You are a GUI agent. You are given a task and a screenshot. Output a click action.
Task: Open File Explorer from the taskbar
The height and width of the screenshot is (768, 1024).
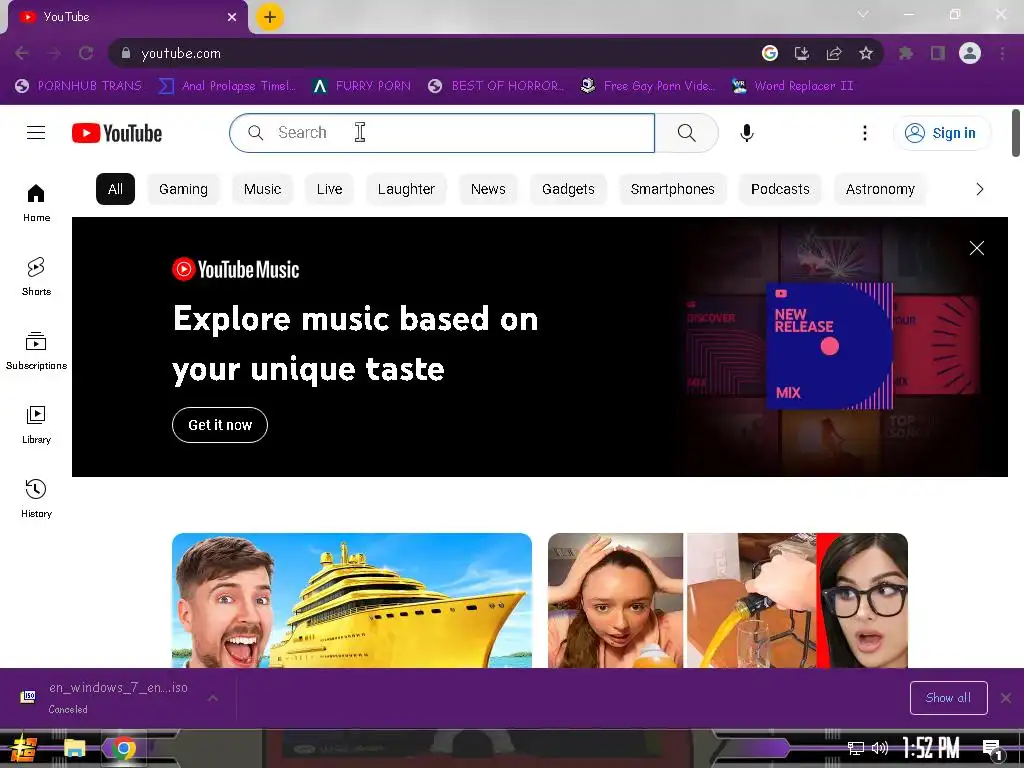[74, 748]
